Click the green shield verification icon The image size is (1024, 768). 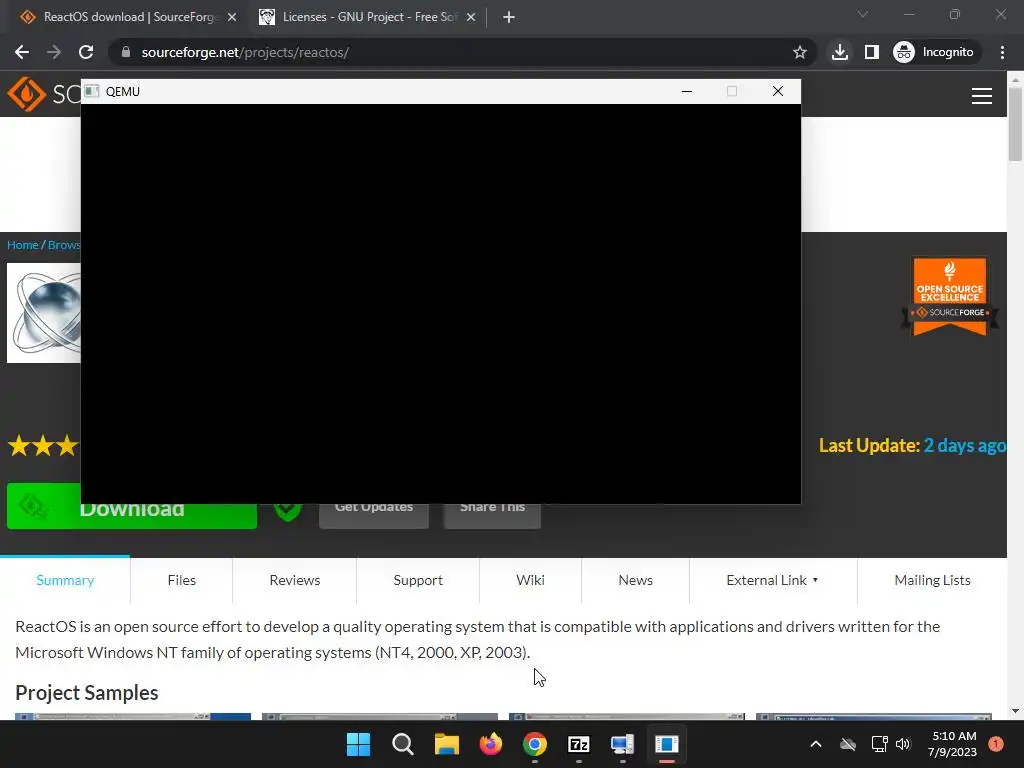[x=287, y=511]
